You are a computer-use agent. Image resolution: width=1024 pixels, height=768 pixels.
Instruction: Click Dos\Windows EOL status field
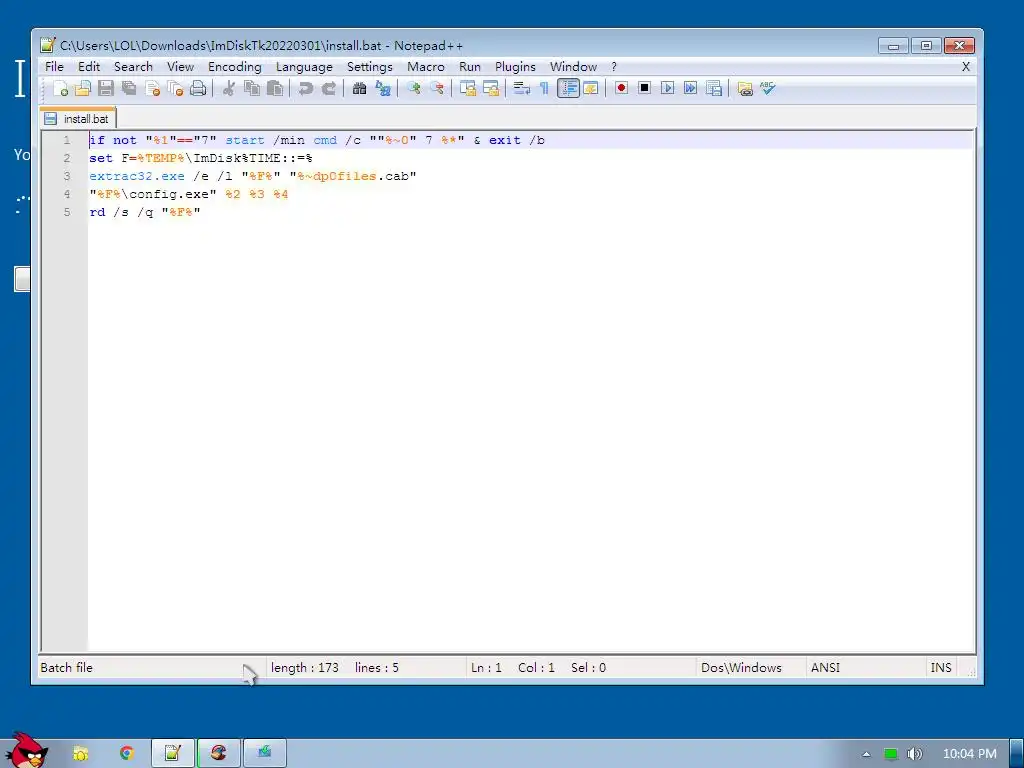point(741,667)
